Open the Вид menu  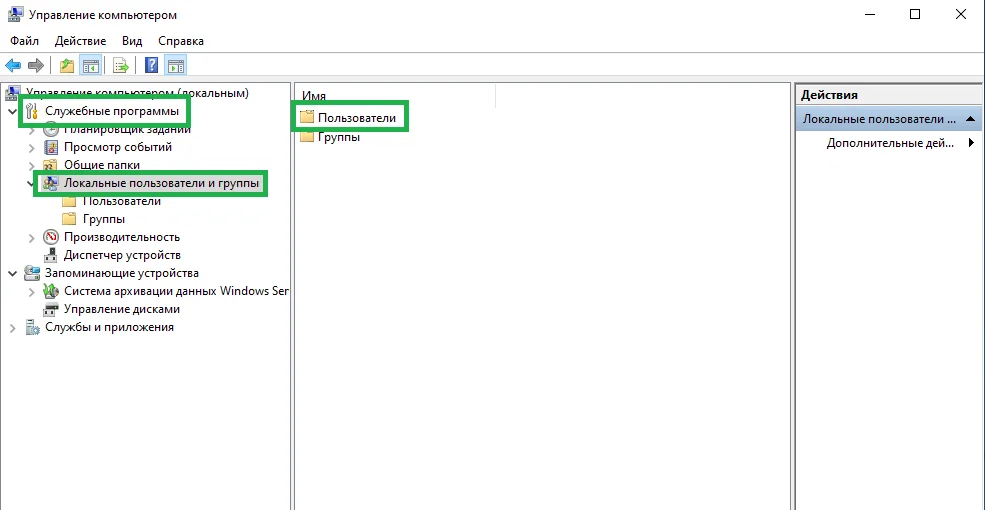point(132,41)
